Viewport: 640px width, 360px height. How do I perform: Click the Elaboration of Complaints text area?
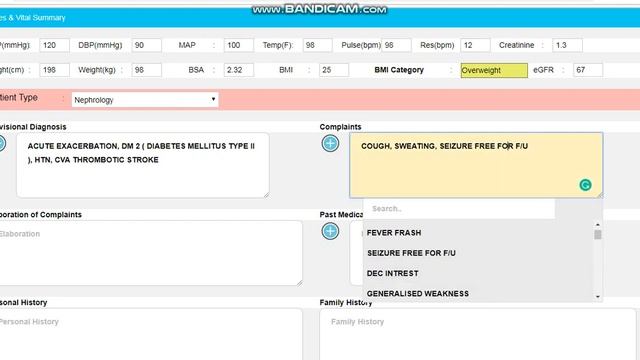click(150, 253)
